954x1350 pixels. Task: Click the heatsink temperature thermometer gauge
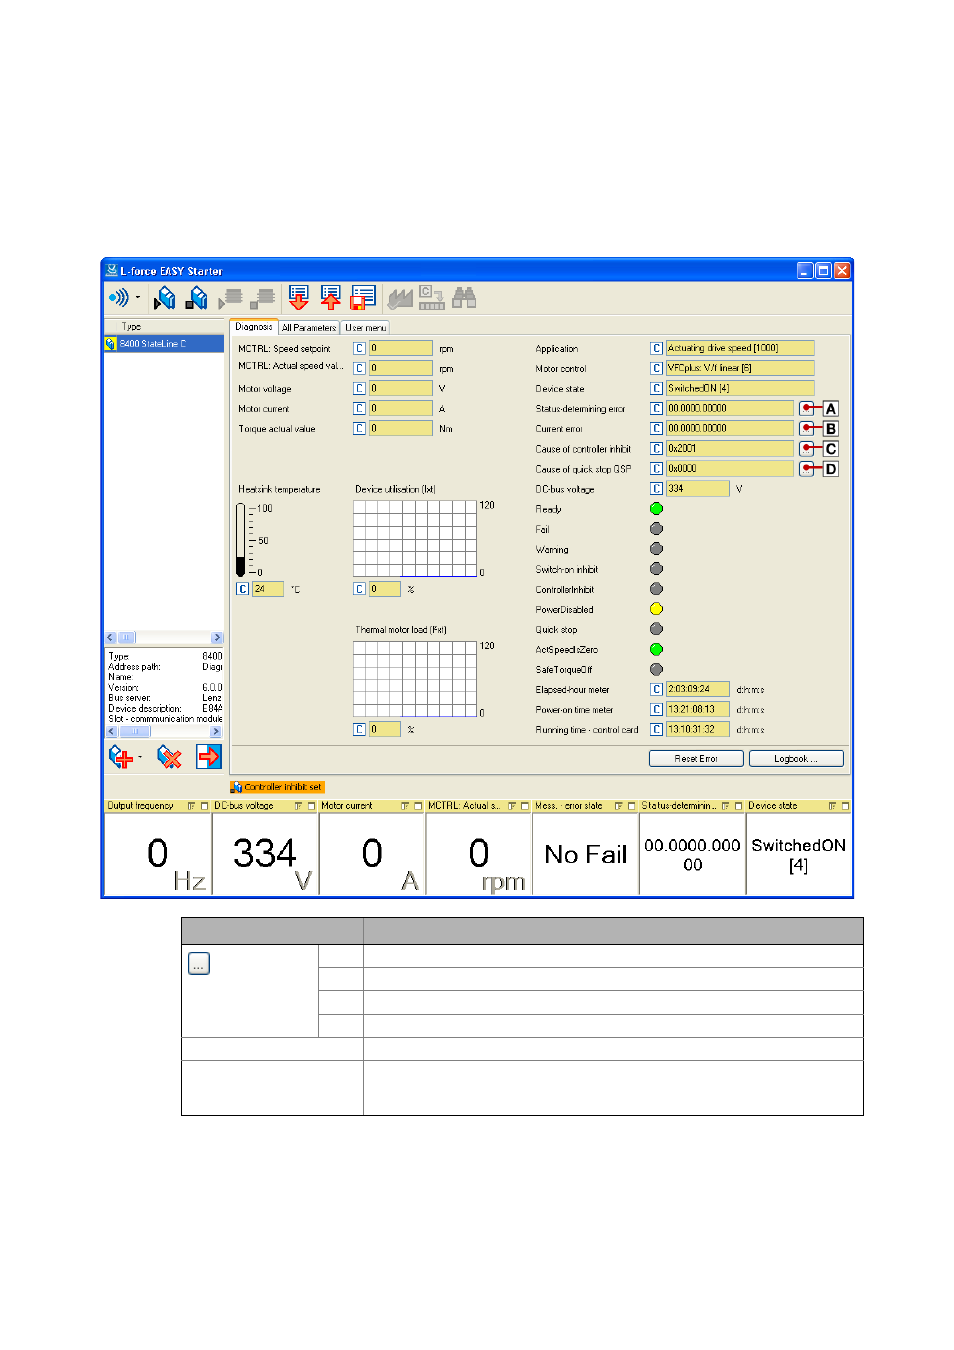tap(241, 540)
